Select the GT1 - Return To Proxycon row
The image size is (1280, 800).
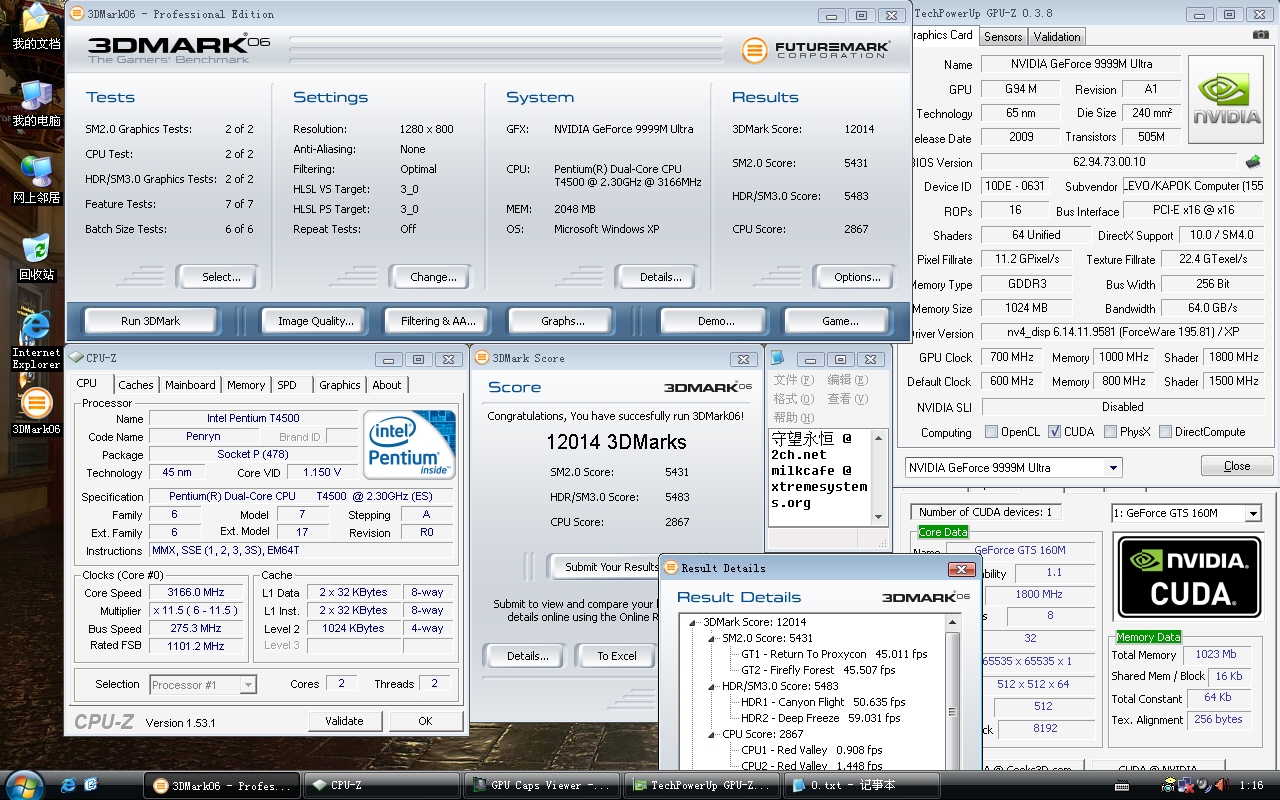(x=834, y=654)
